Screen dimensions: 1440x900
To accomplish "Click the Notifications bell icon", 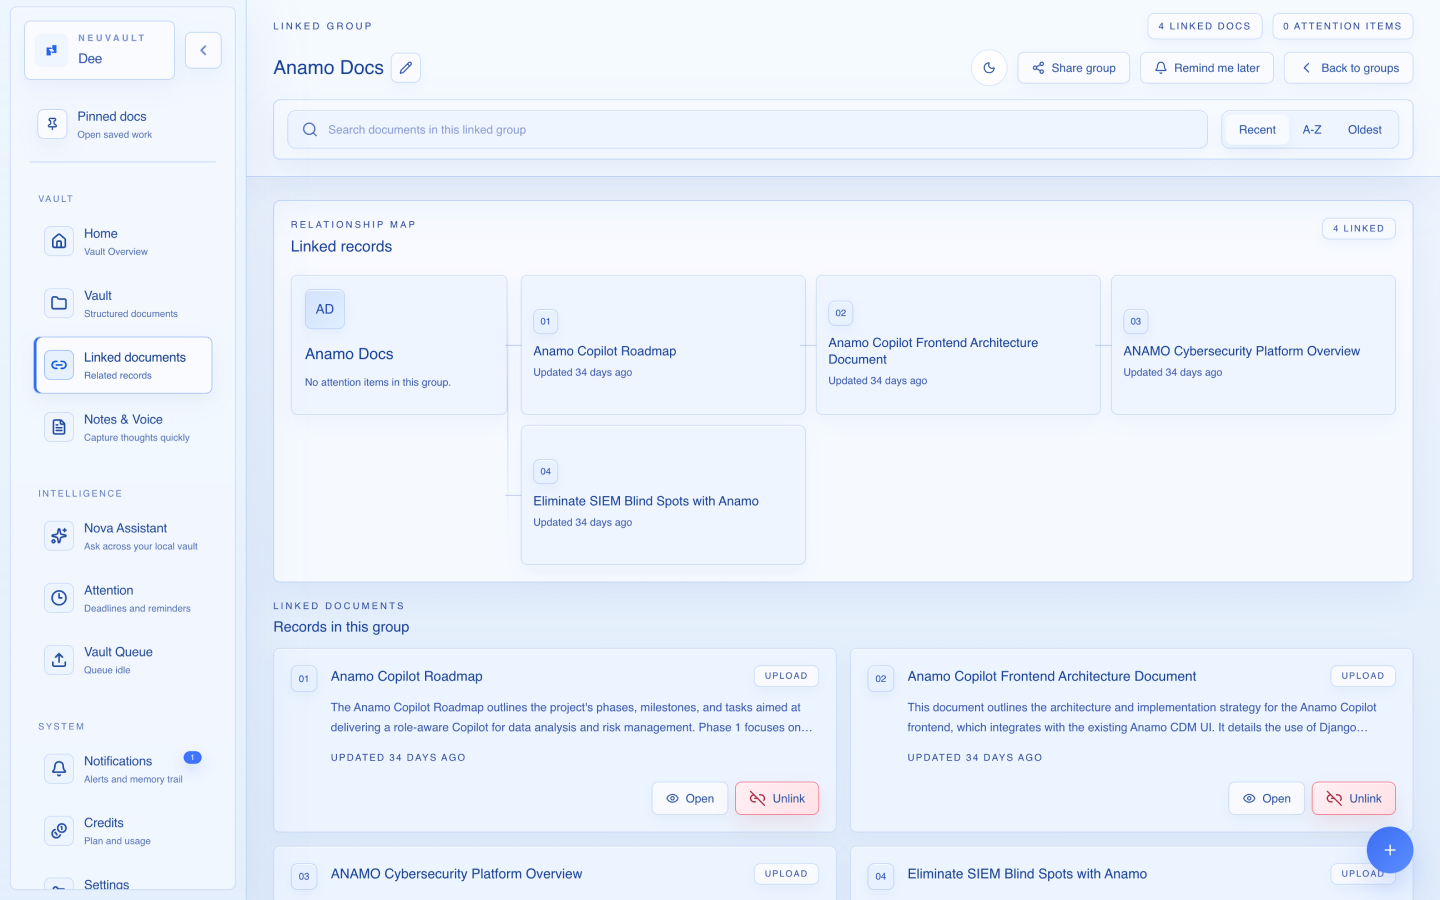I will tap(59, 769).
